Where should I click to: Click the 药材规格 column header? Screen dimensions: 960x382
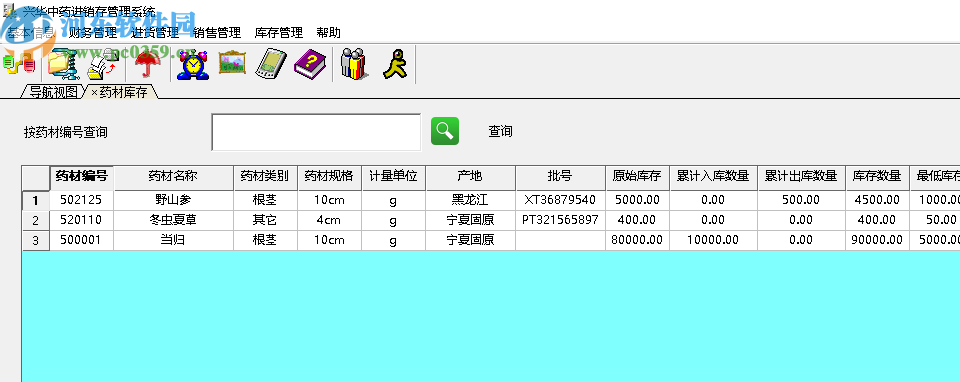click(329, 177)
